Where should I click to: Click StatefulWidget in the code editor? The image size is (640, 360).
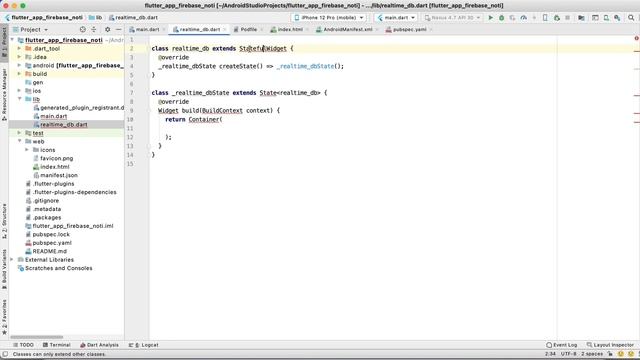click(x=263, y=49)
